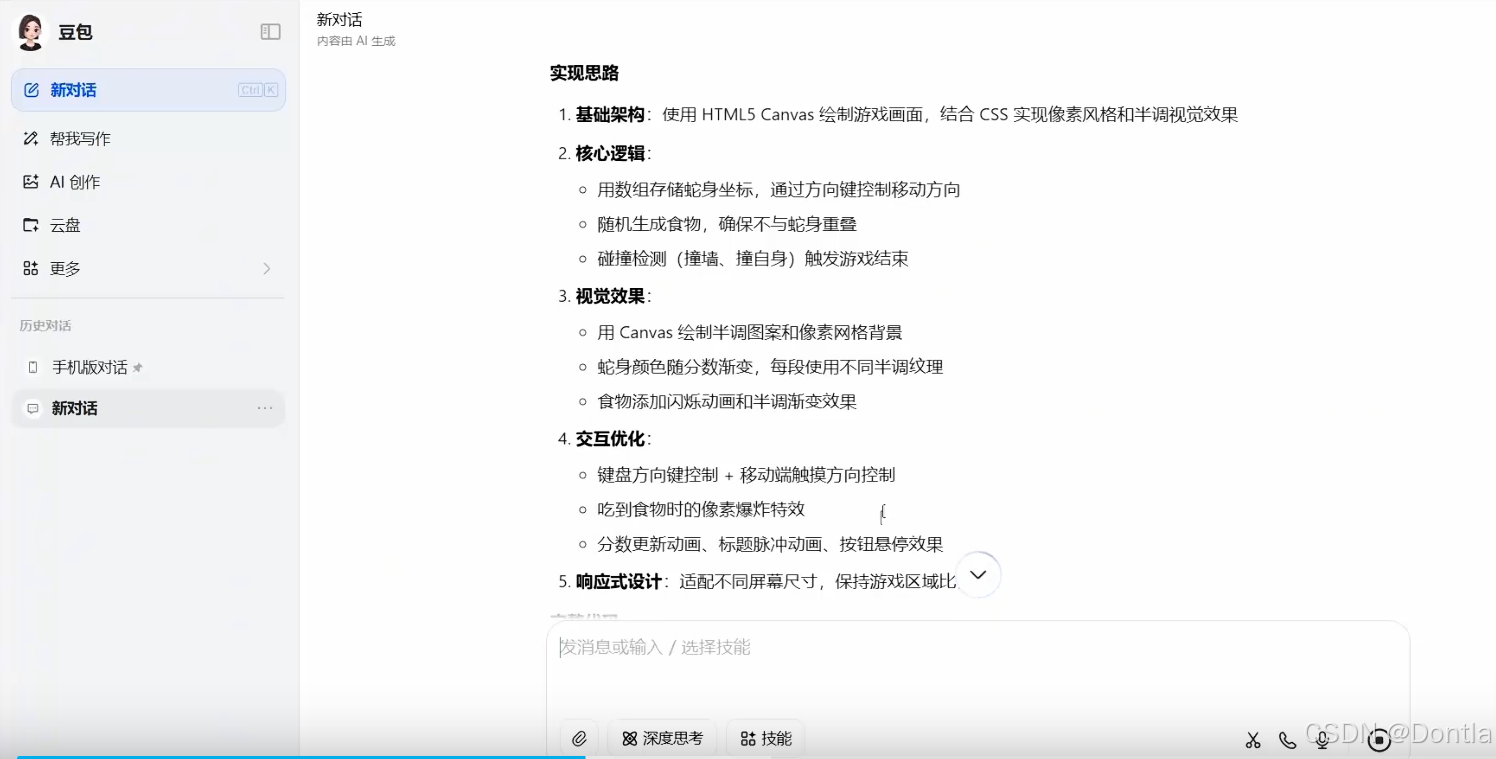Click the Doubao profile avatar
The height and width of the screenshot is (759, 1496).
29,31
